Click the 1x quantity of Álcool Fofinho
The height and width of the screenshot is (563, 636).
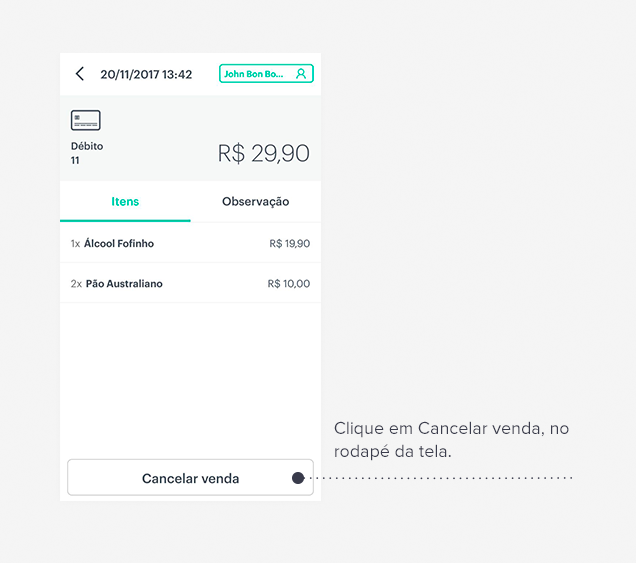click(x=75, y=243)
